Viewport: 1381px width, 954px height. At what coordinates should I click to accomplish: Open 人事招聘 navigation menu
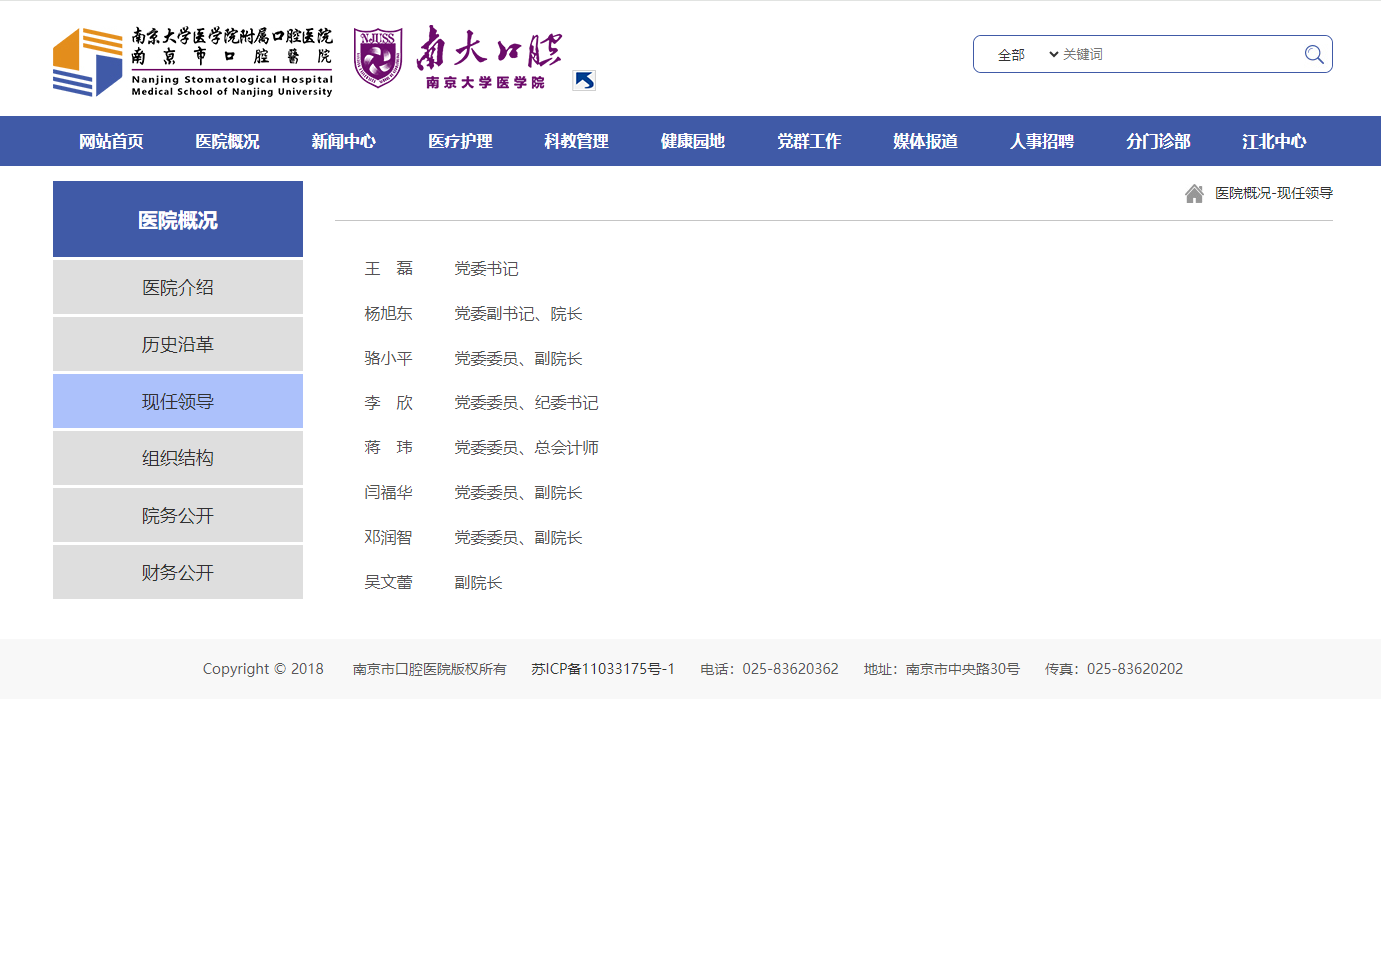pyautogui.click(x=1041, y=141)
